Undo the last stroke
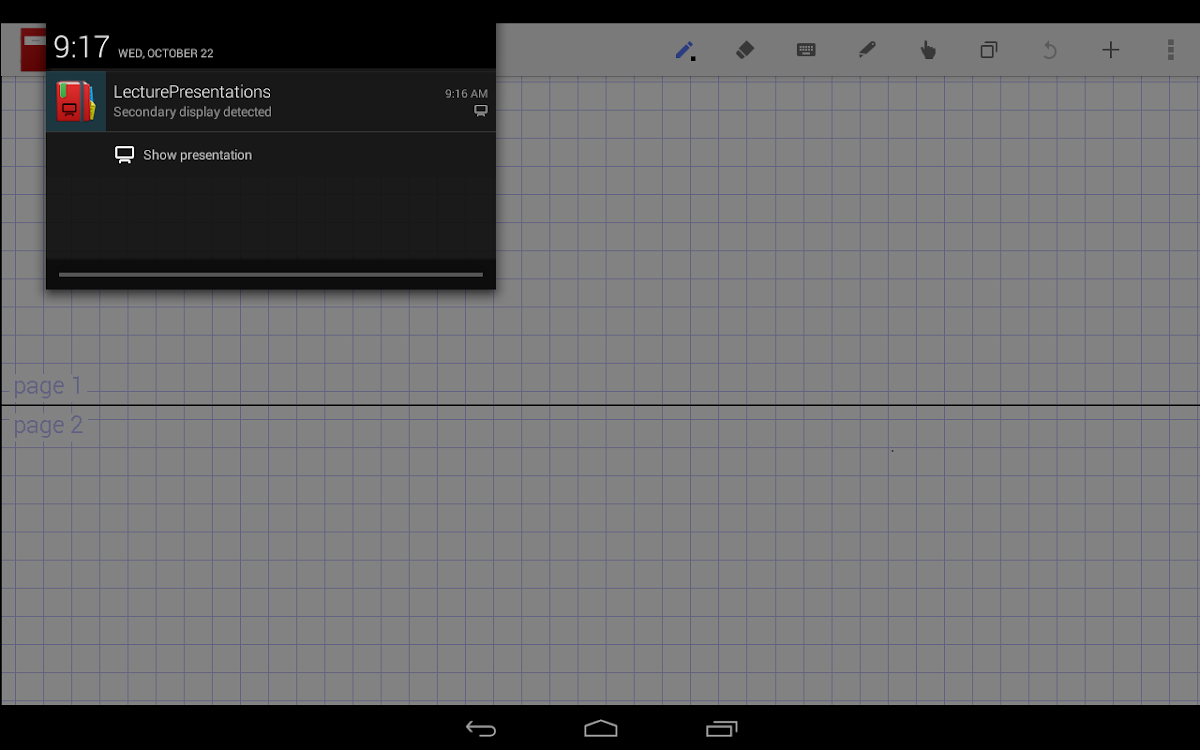This screenshot has height=750, width=1200. 1050,50
